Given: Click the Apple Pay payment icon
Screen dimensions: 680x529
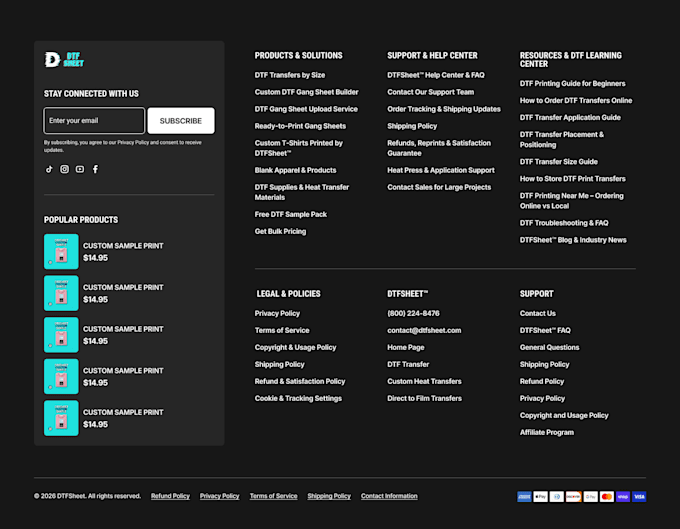Looking at the screenshot, I should point(540,496).
